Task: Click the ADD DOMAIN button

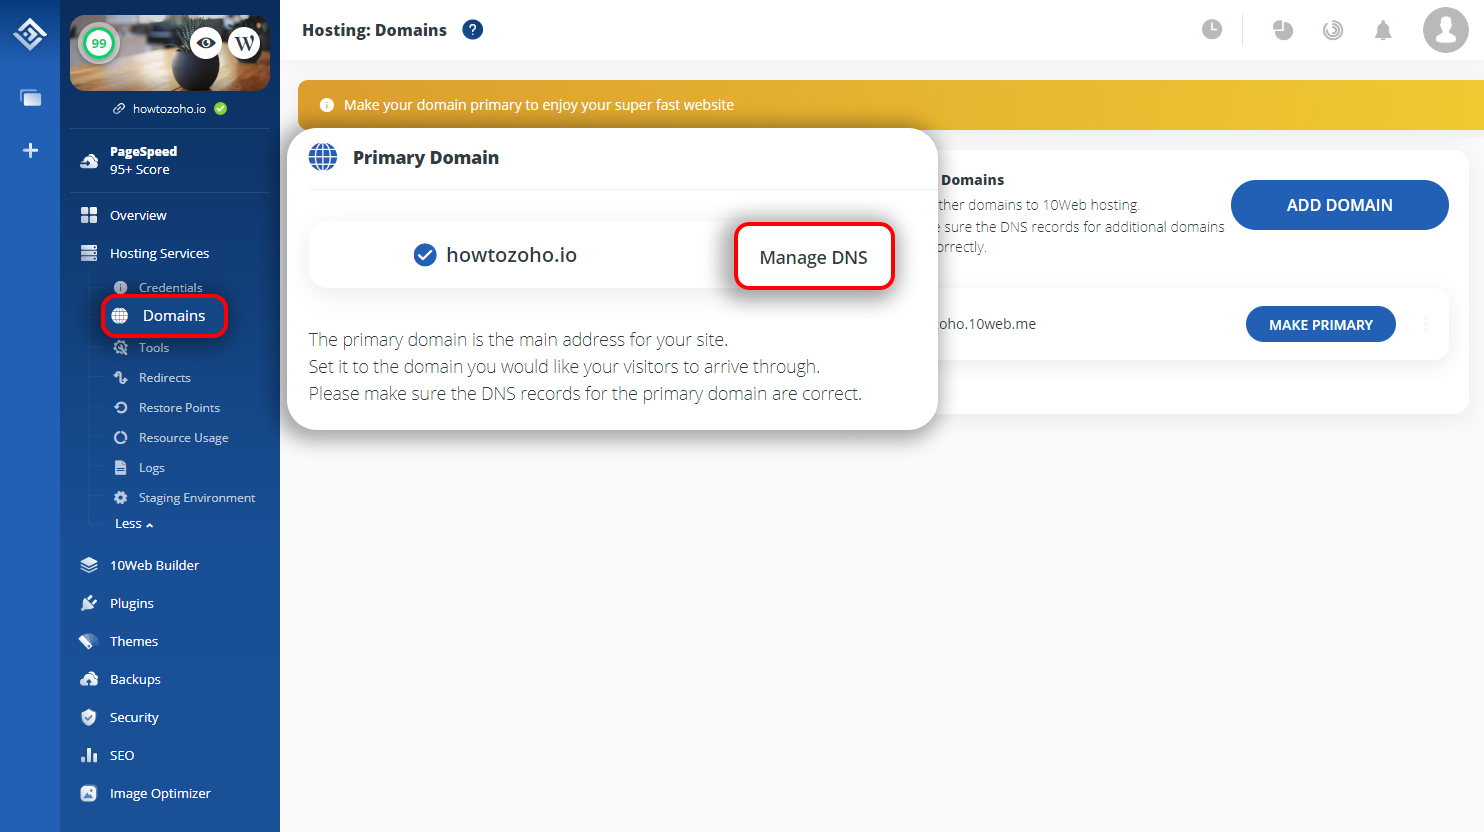Action: point(1340,205)
